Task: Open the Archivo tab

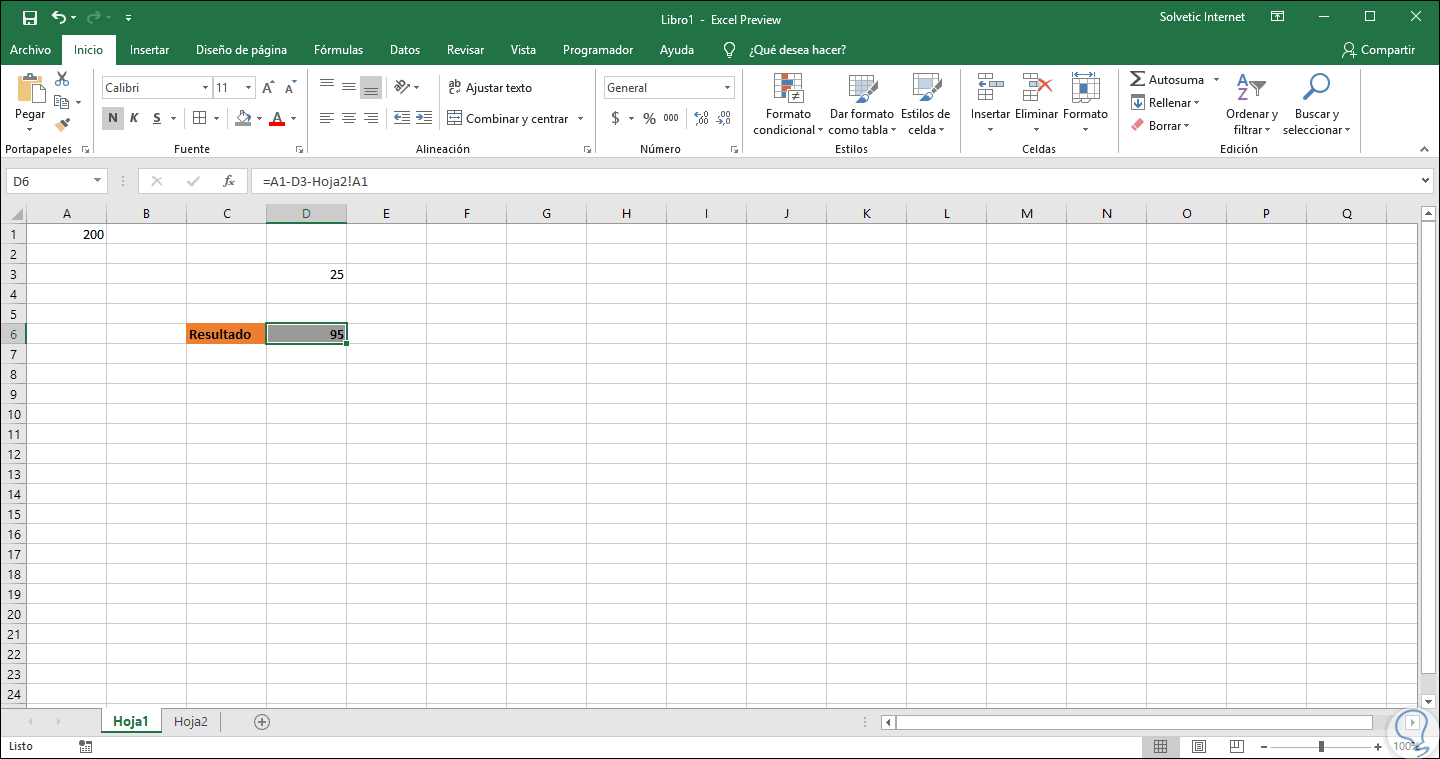Action: point(30,50)
